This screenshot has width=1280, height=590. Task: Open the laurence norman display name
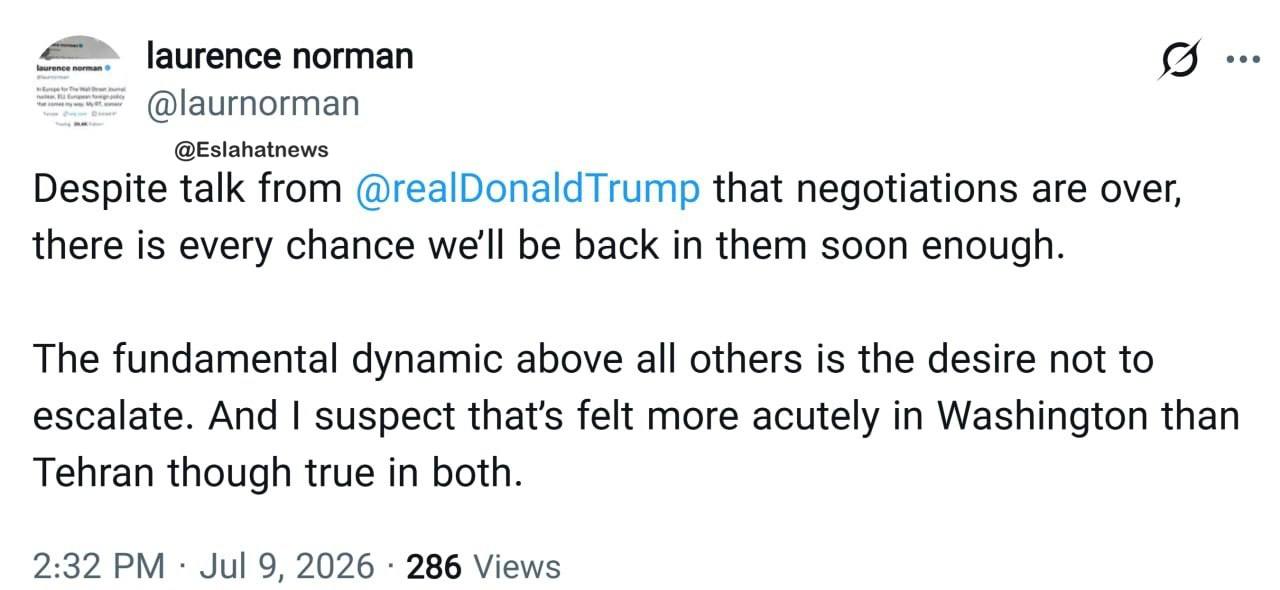click(279, 56)
